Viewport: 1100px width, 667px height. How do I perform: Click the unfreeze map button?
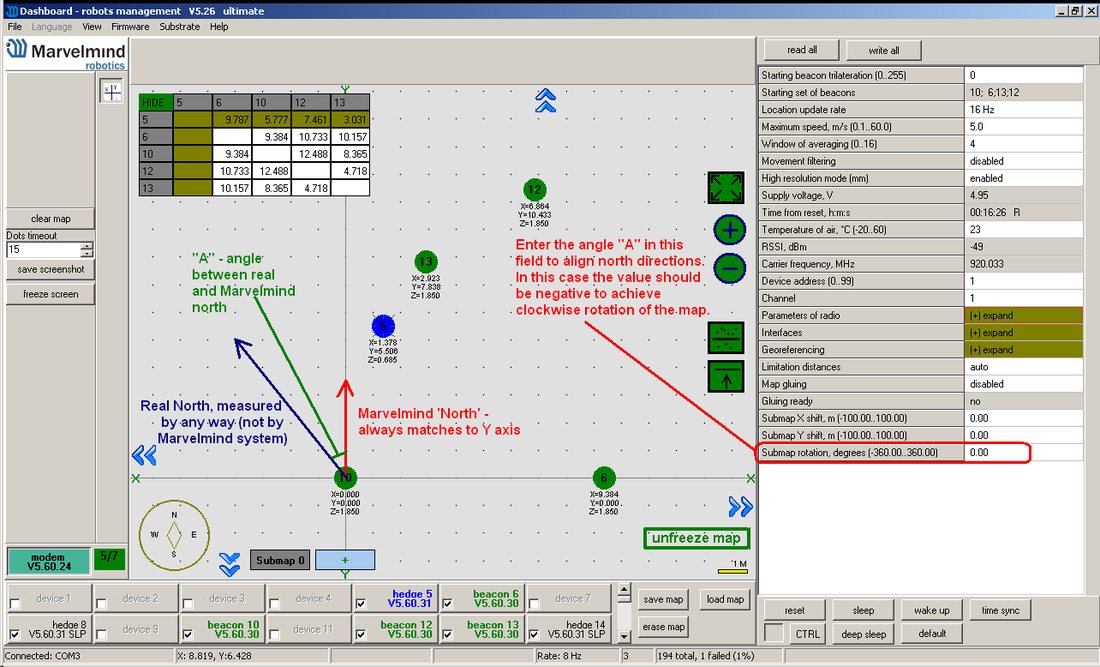point(697,538)
